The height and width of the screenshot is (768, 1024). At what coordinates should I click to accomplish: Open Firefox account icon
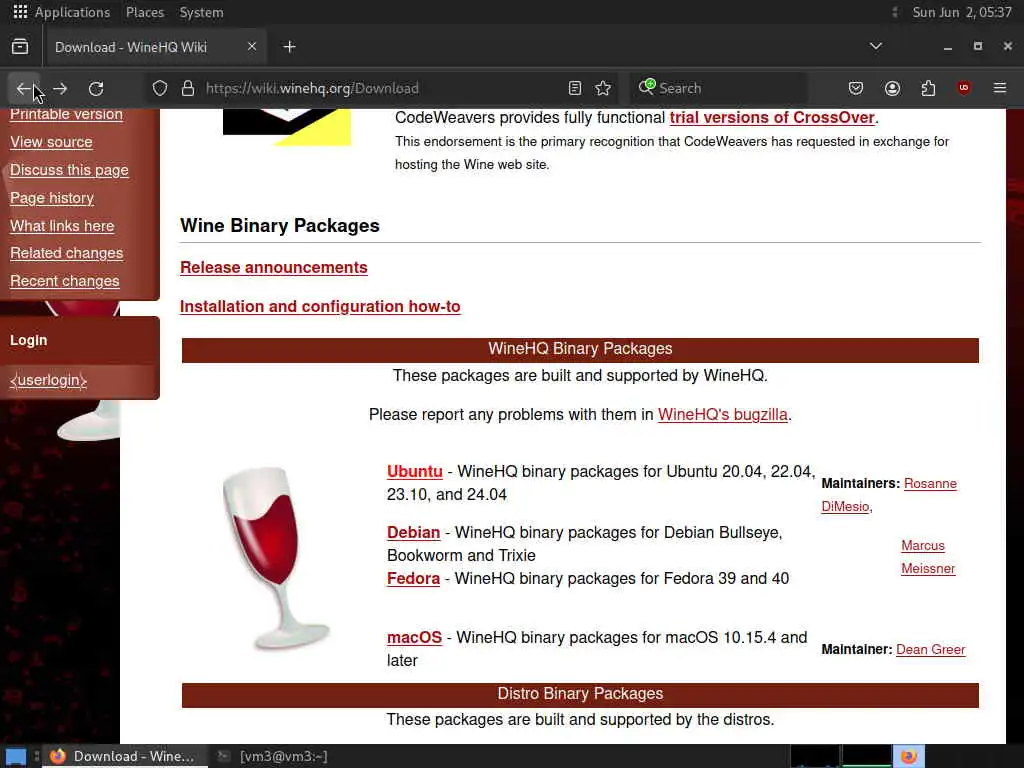point(892,88)
